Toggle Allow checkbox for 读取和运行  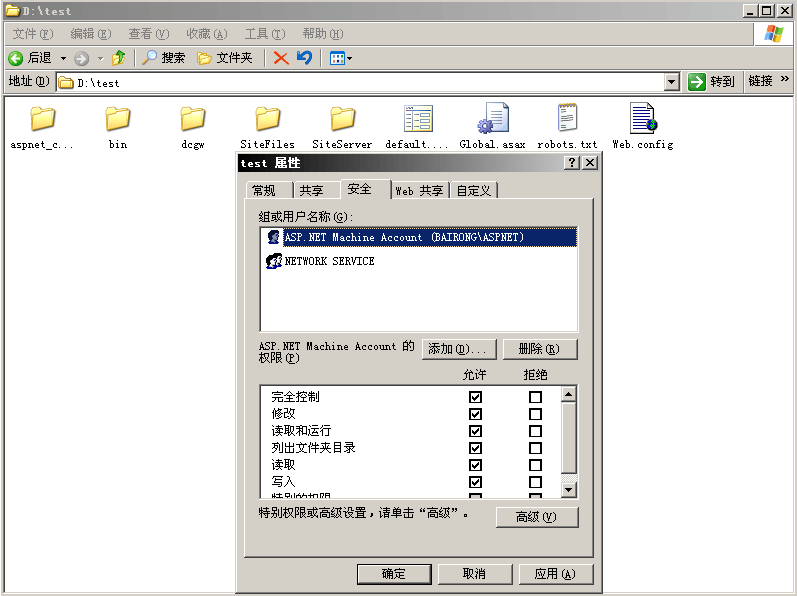point(475,431)
